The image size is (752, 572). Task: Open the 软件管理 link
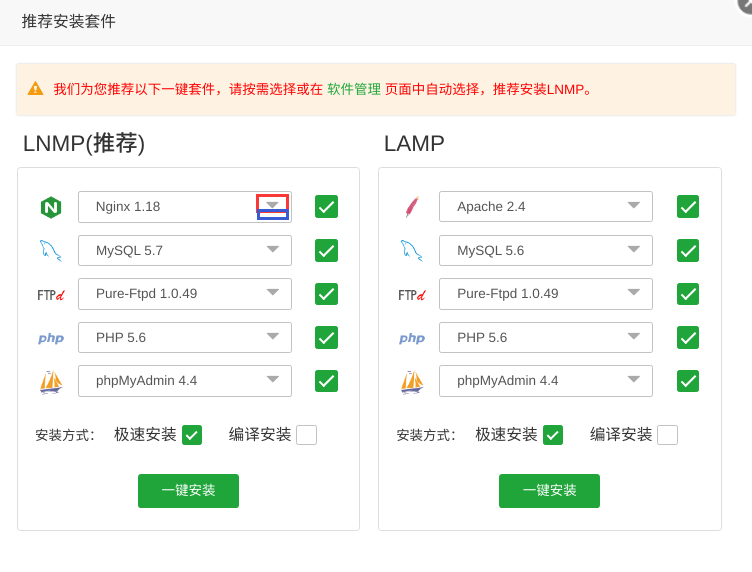click(x=354, y=89)
